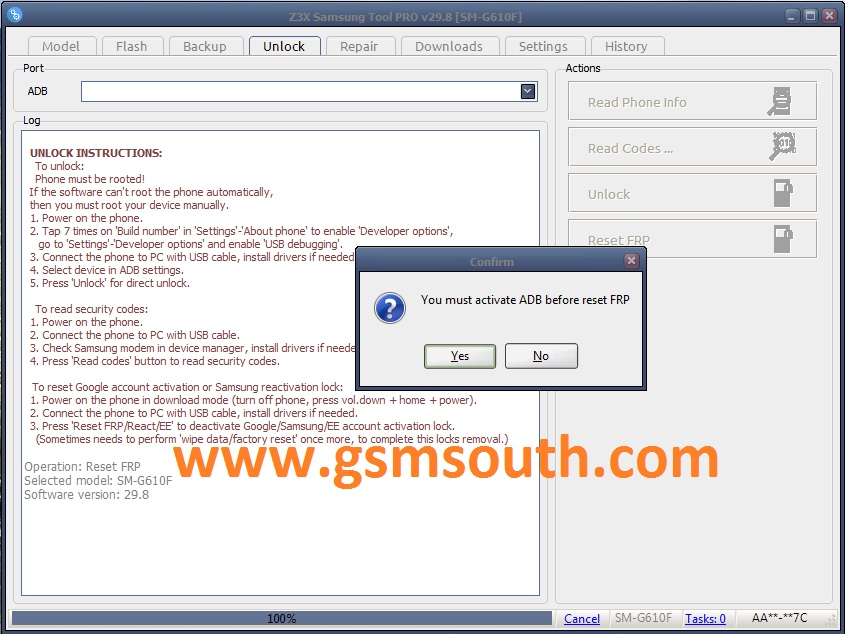
Task: Click 'Read Codes ...' button label
Action: (x=631, y=148)
